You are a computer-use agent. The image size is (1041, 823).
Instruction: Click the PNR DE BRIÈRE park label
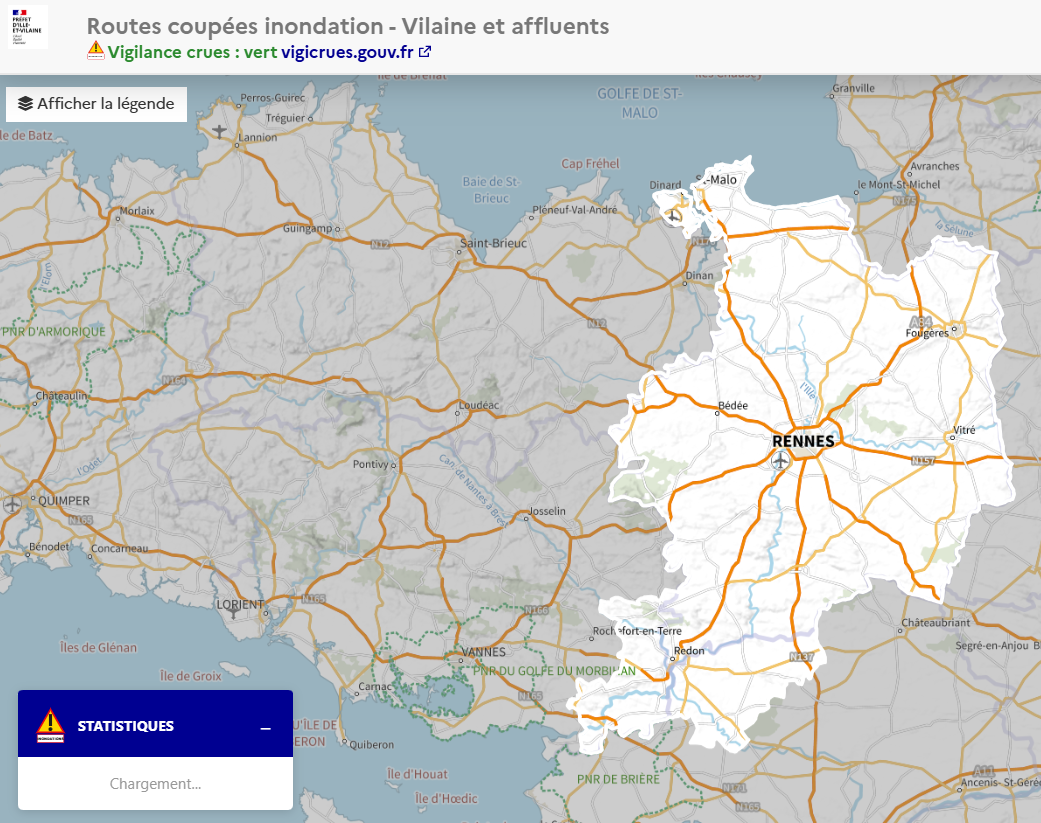point(618,779)
